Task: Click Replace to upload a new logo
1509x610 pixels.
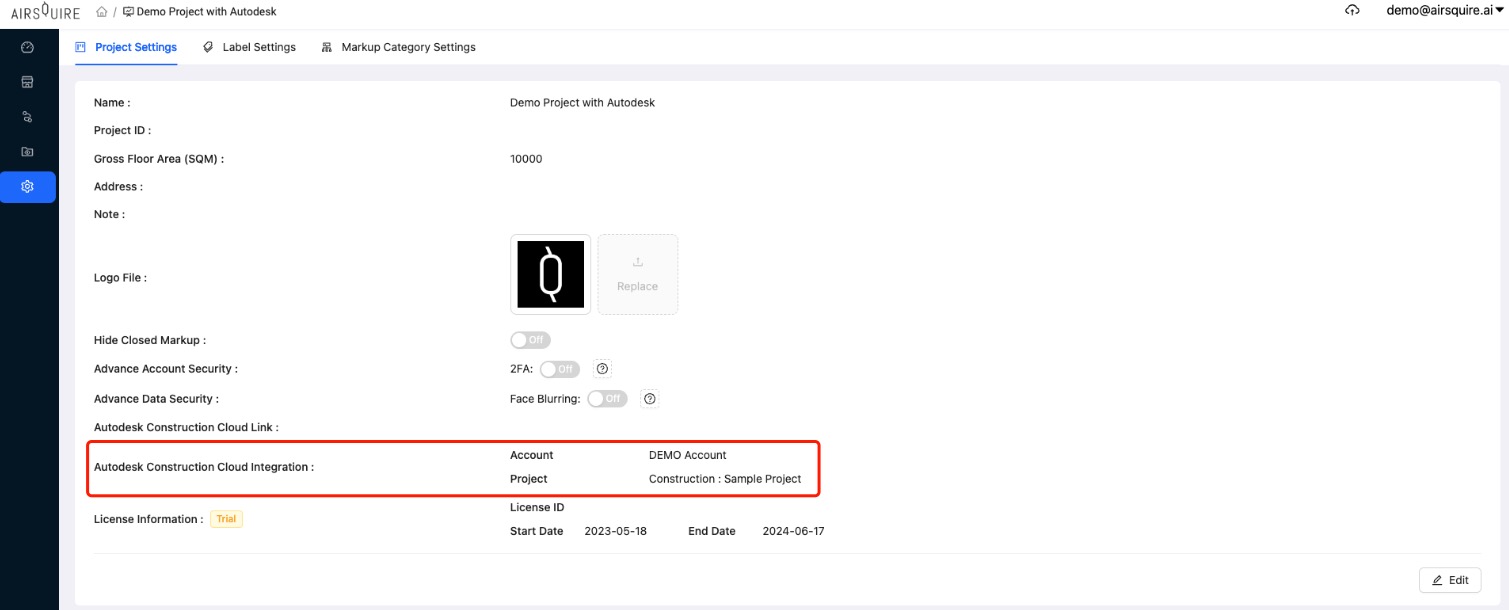Action: [638, 274]
